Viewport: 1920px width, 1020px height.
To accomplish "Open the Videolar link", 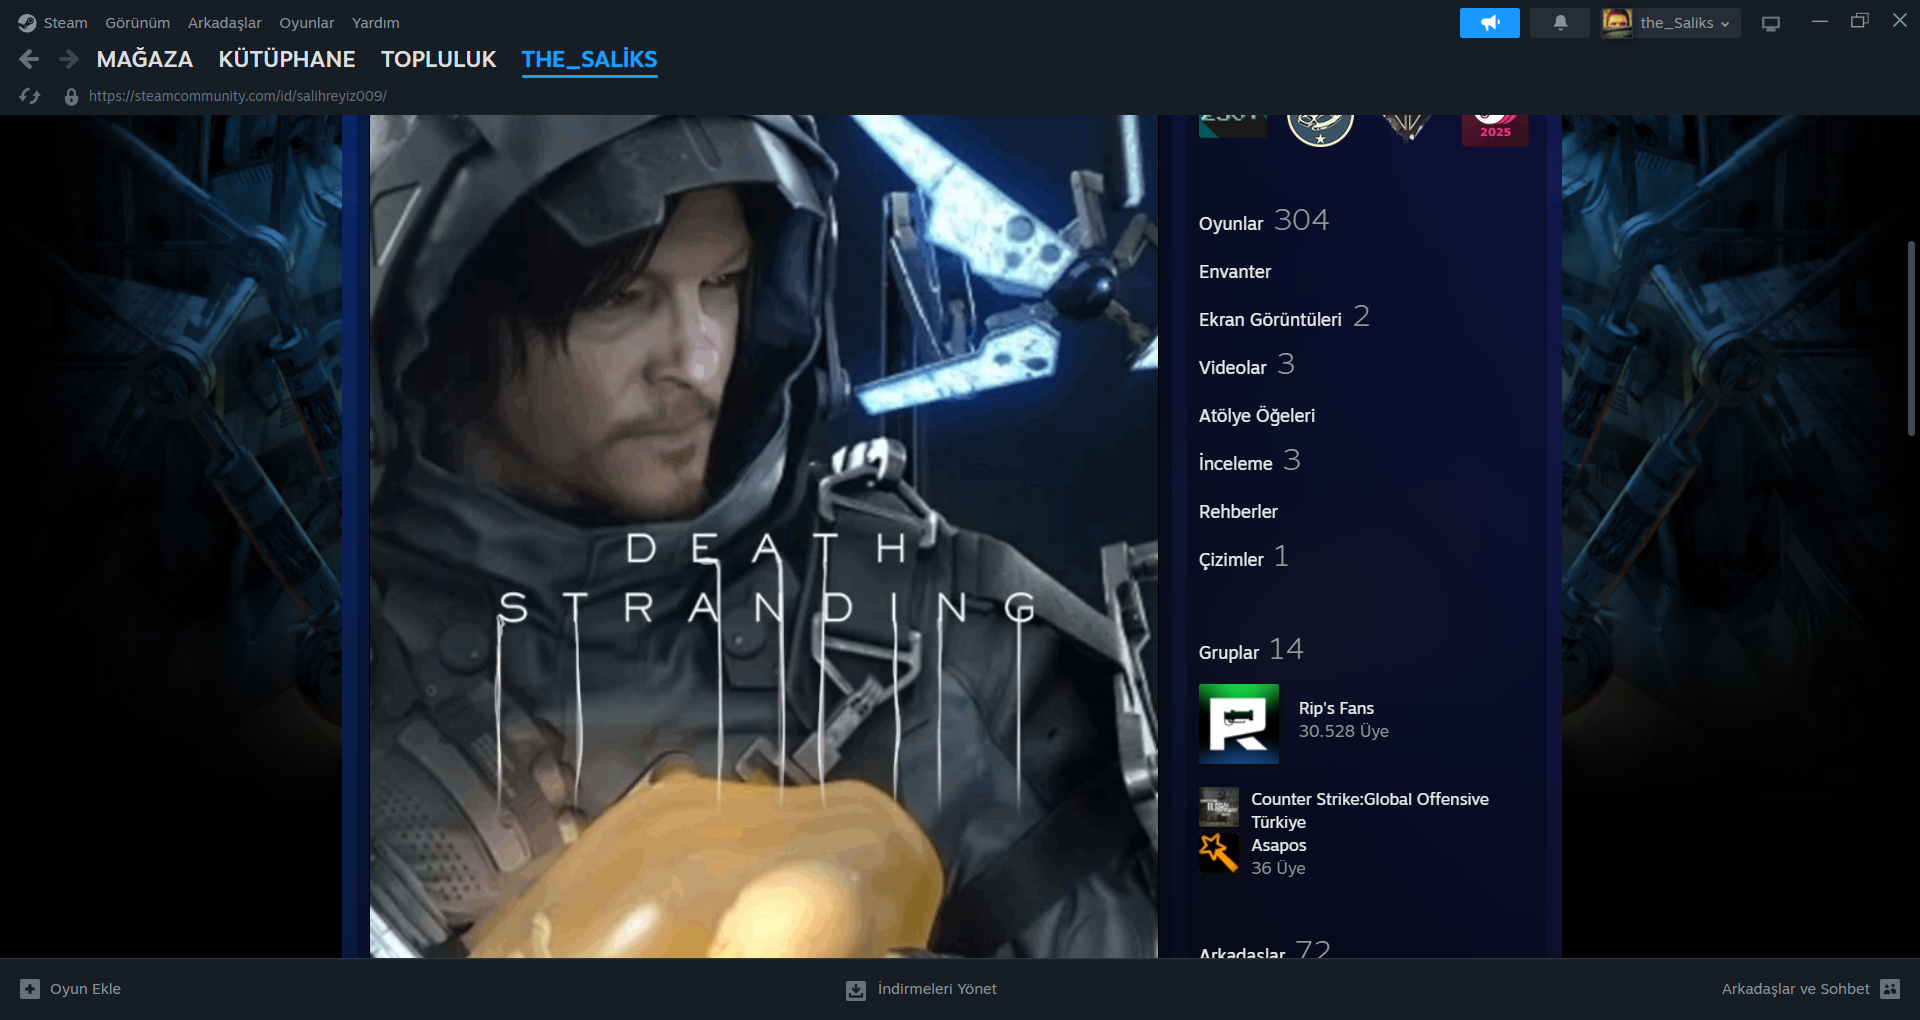I will click(x=1247, y=366).
